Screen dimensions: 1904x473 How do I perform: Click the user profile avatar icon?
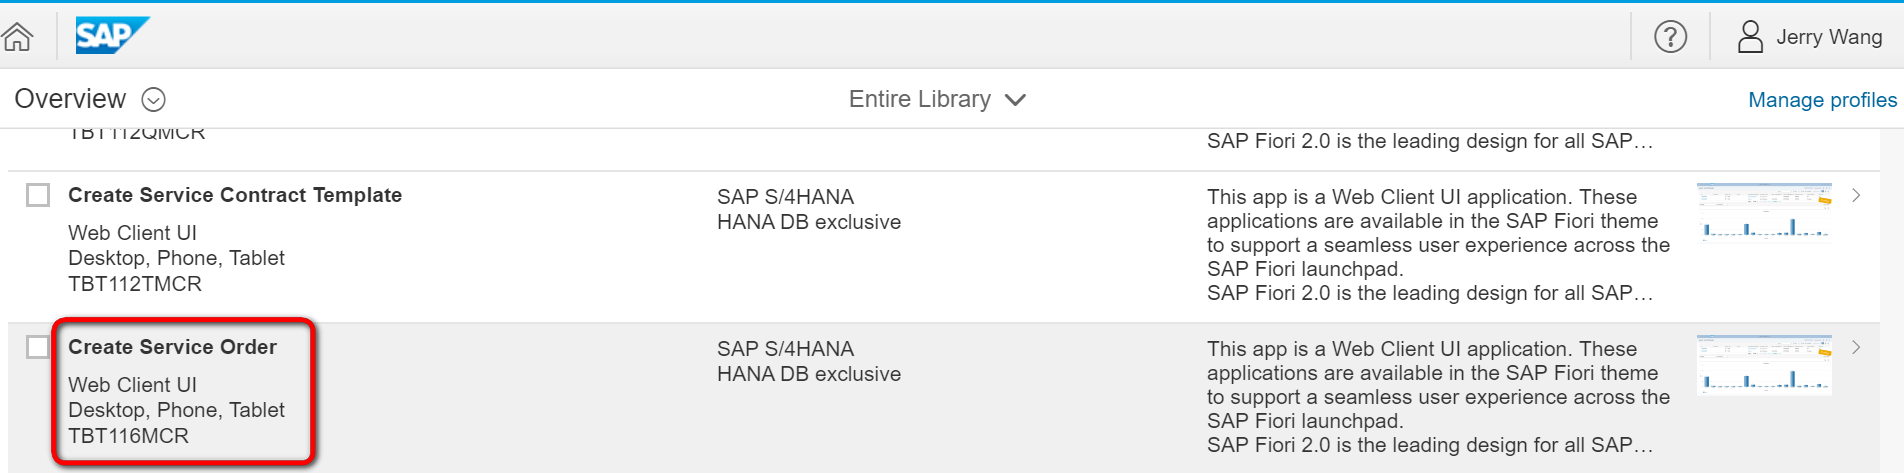(x=1750, y=37)
